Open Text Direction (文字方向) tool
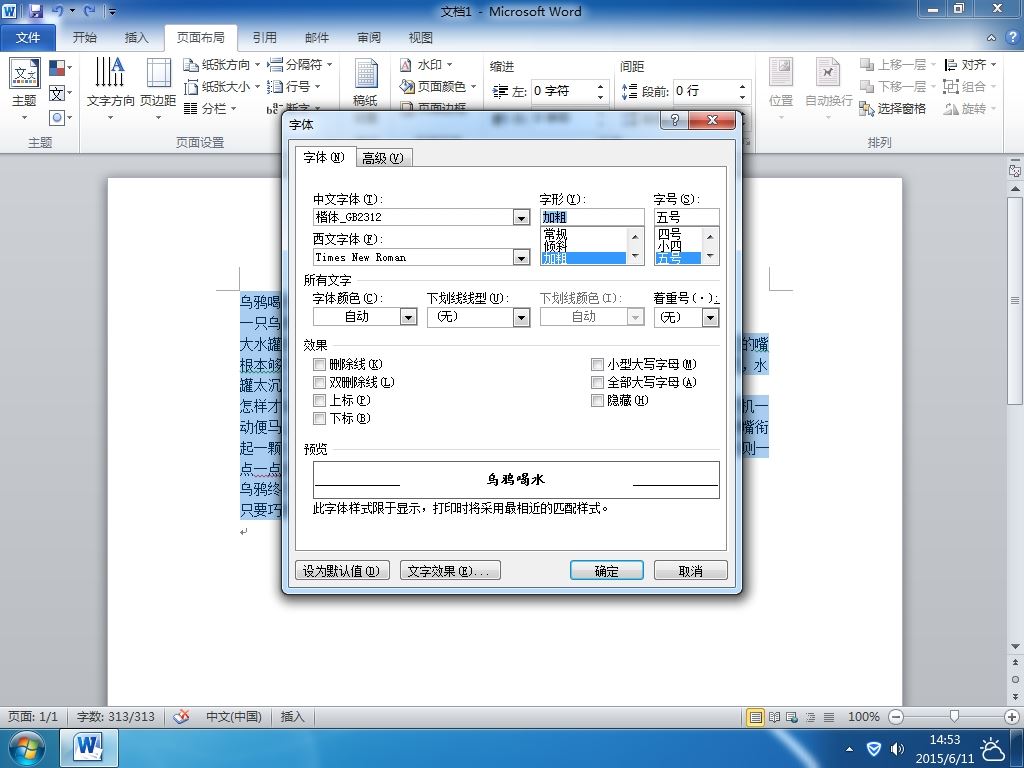 point(110,88)
